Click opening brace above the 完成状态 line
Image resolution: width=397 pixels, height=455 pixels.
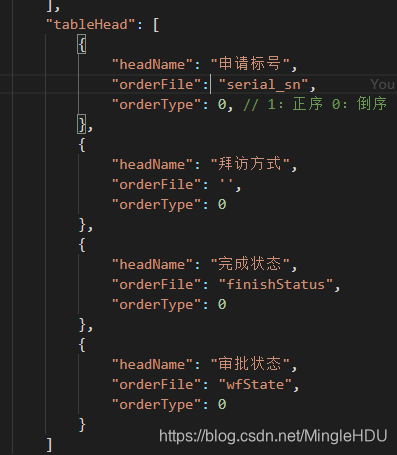point(82,245)
